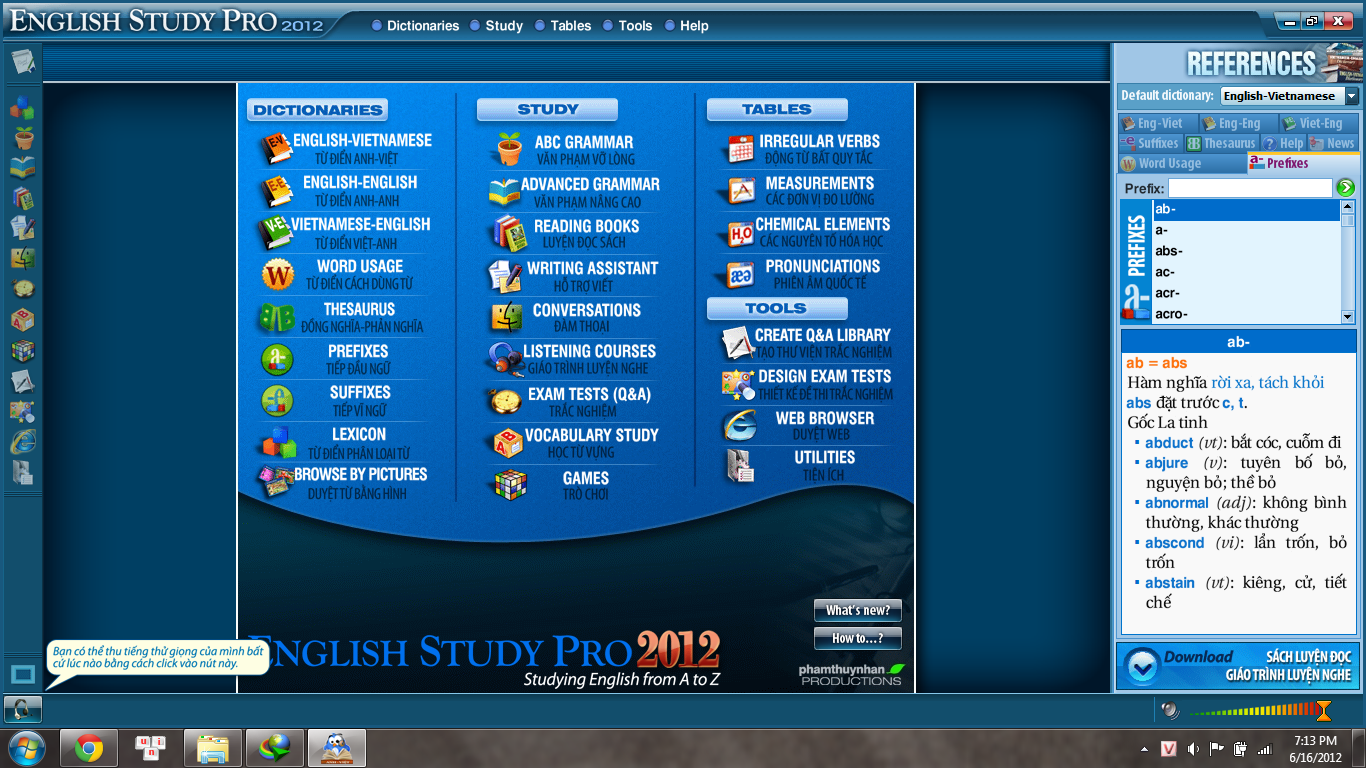Select 'a-' in the prefixes list
This screenshot has height=768, width=1366.
pyautogui.click(x=1246, y=230)
